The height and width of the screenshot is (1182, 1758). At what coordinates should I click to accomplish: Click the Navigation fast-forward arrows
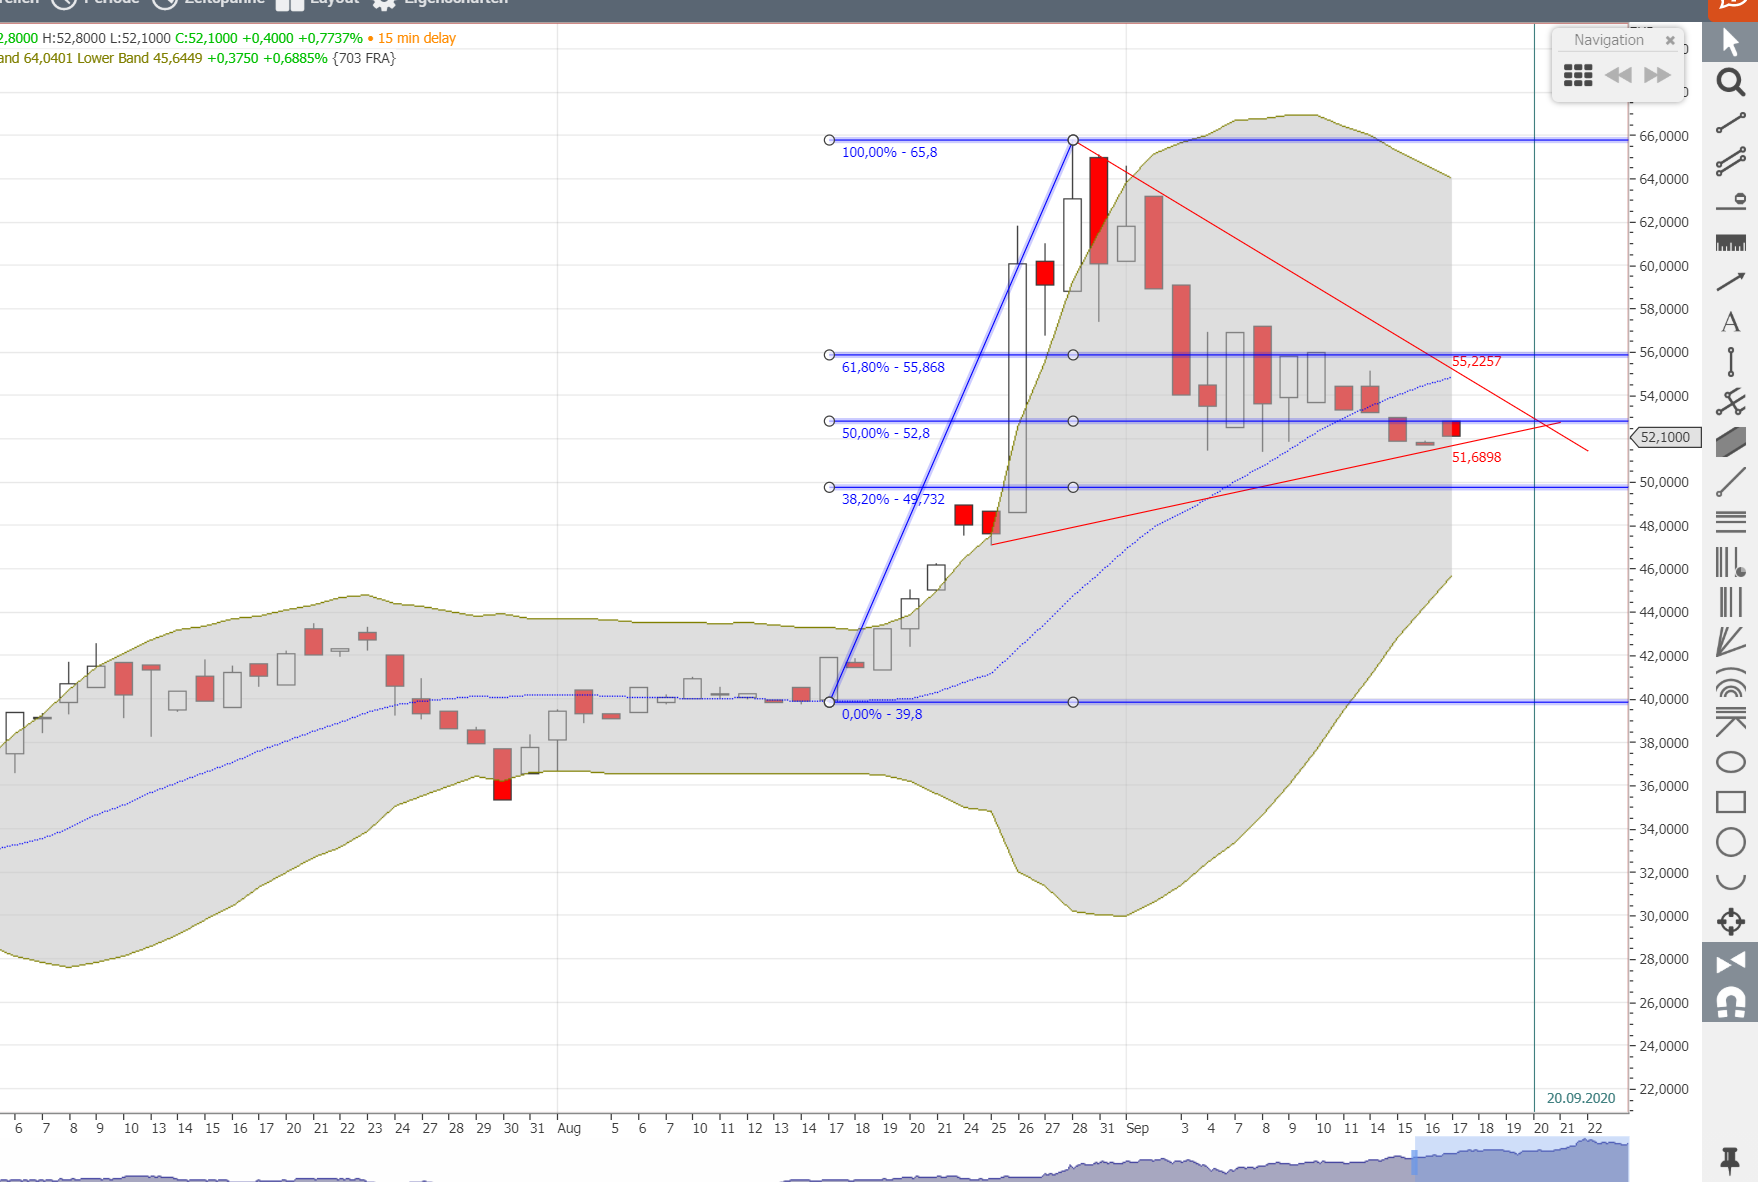pyautogui.click(x=1657, y=75)
